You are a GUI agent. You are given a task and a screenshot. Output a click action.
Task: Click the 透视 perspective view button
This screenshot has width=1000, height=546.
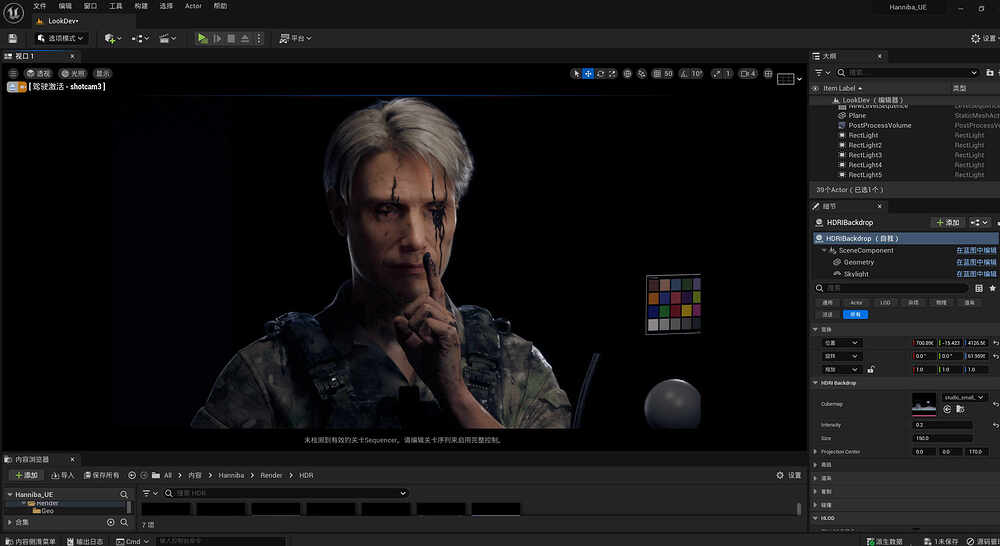[39, 73]
